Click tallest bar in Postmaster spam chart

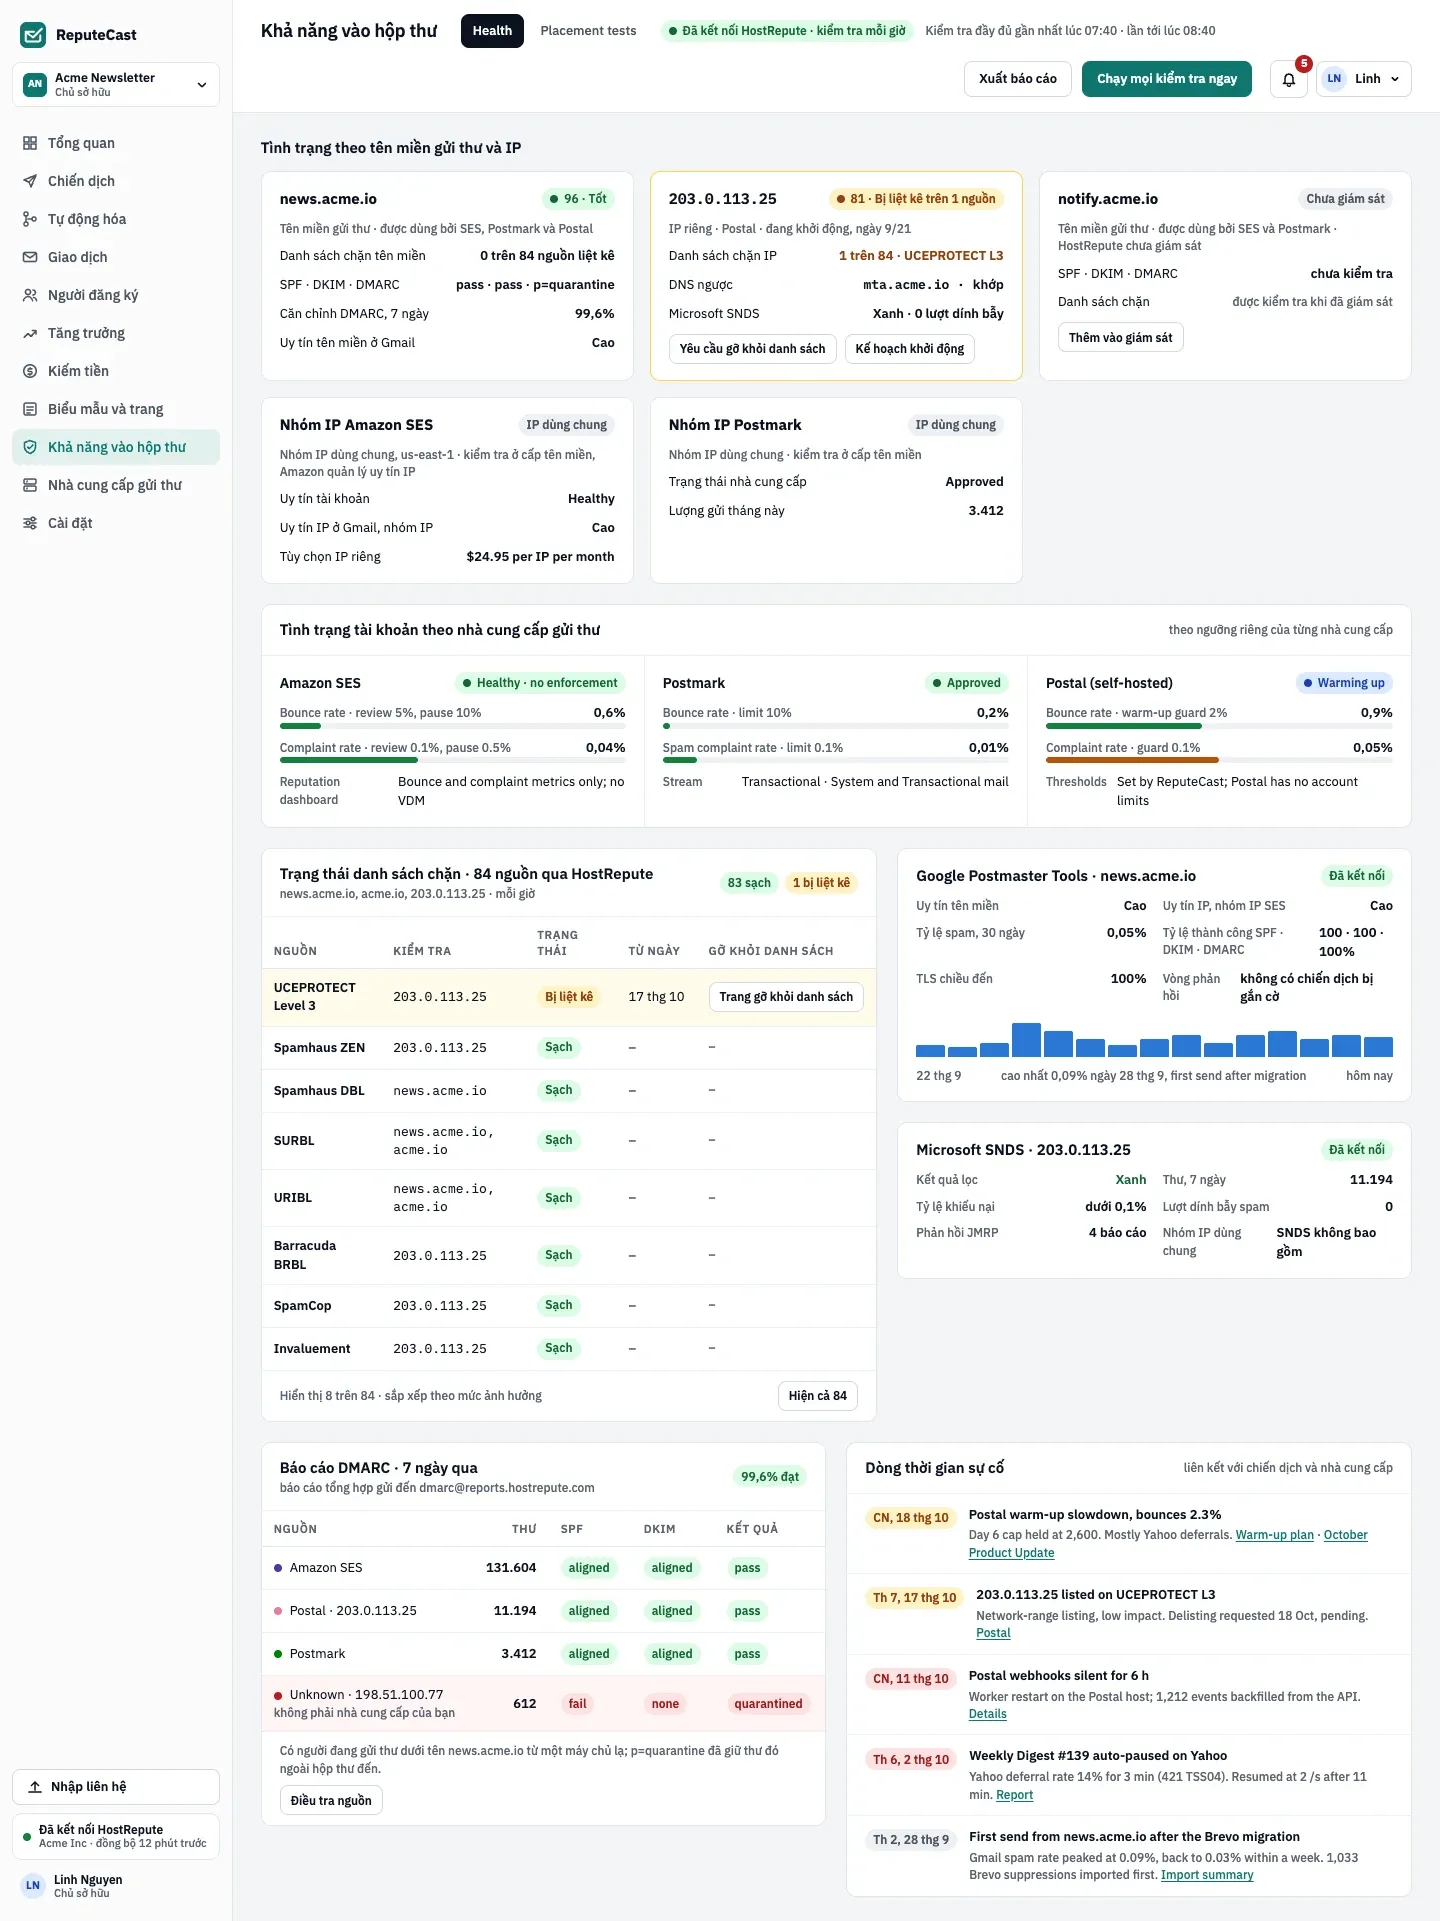point(1026,1040)
